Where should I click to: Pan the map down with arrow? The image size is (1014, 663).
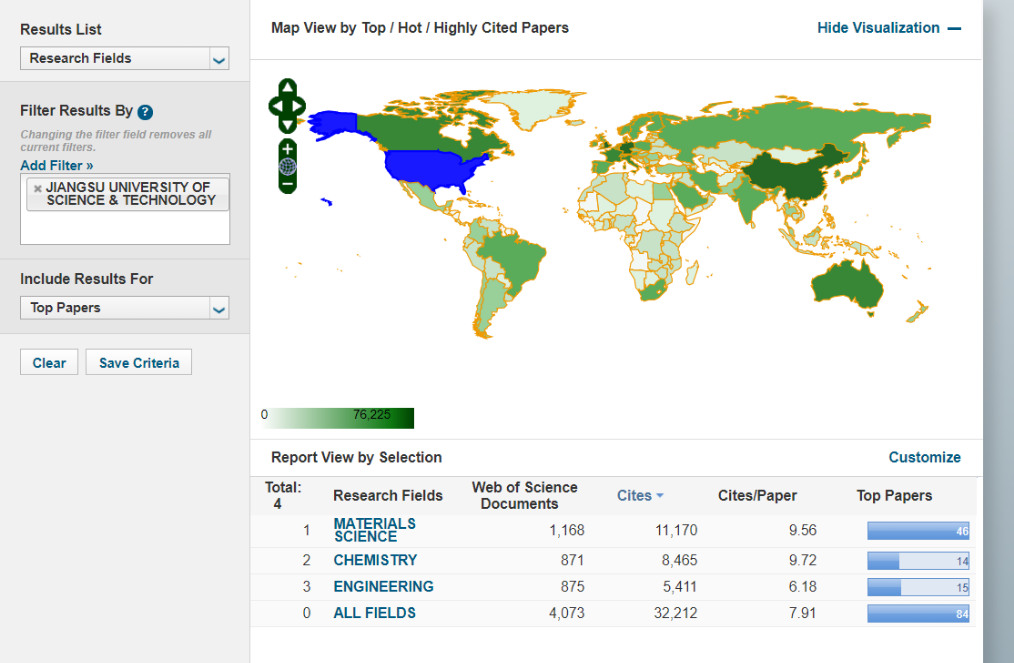(287, 124)
